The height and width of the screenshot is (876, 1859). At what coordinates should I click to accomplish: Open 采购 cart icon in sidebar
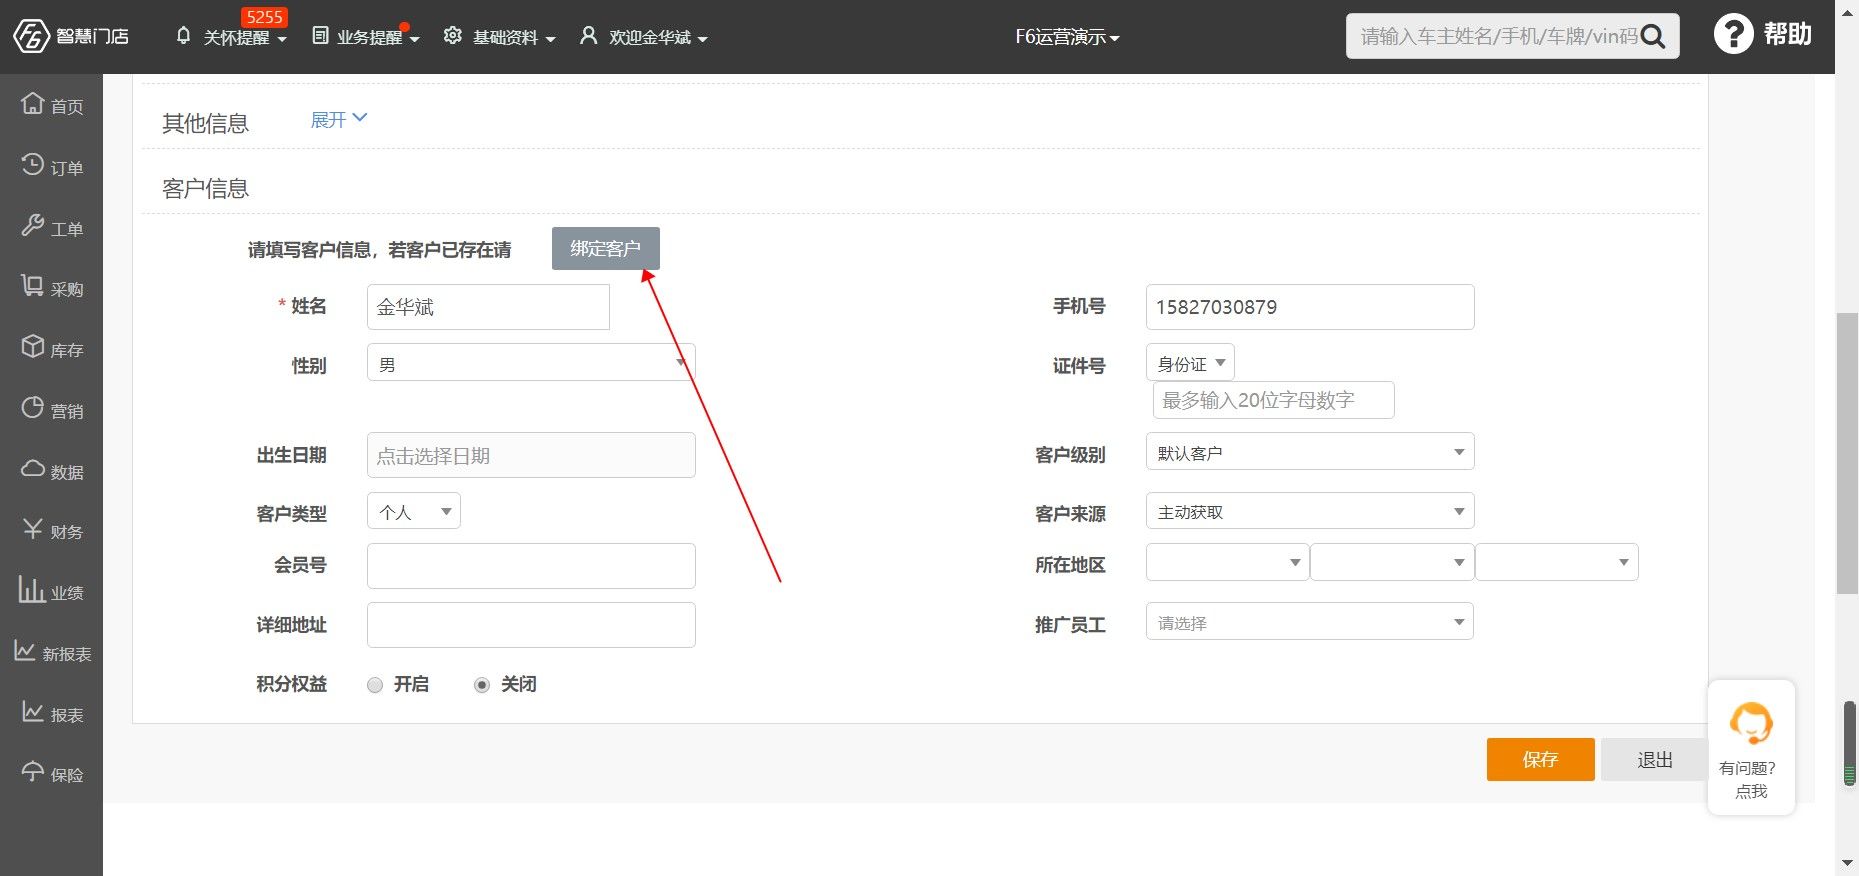[33, 286]
